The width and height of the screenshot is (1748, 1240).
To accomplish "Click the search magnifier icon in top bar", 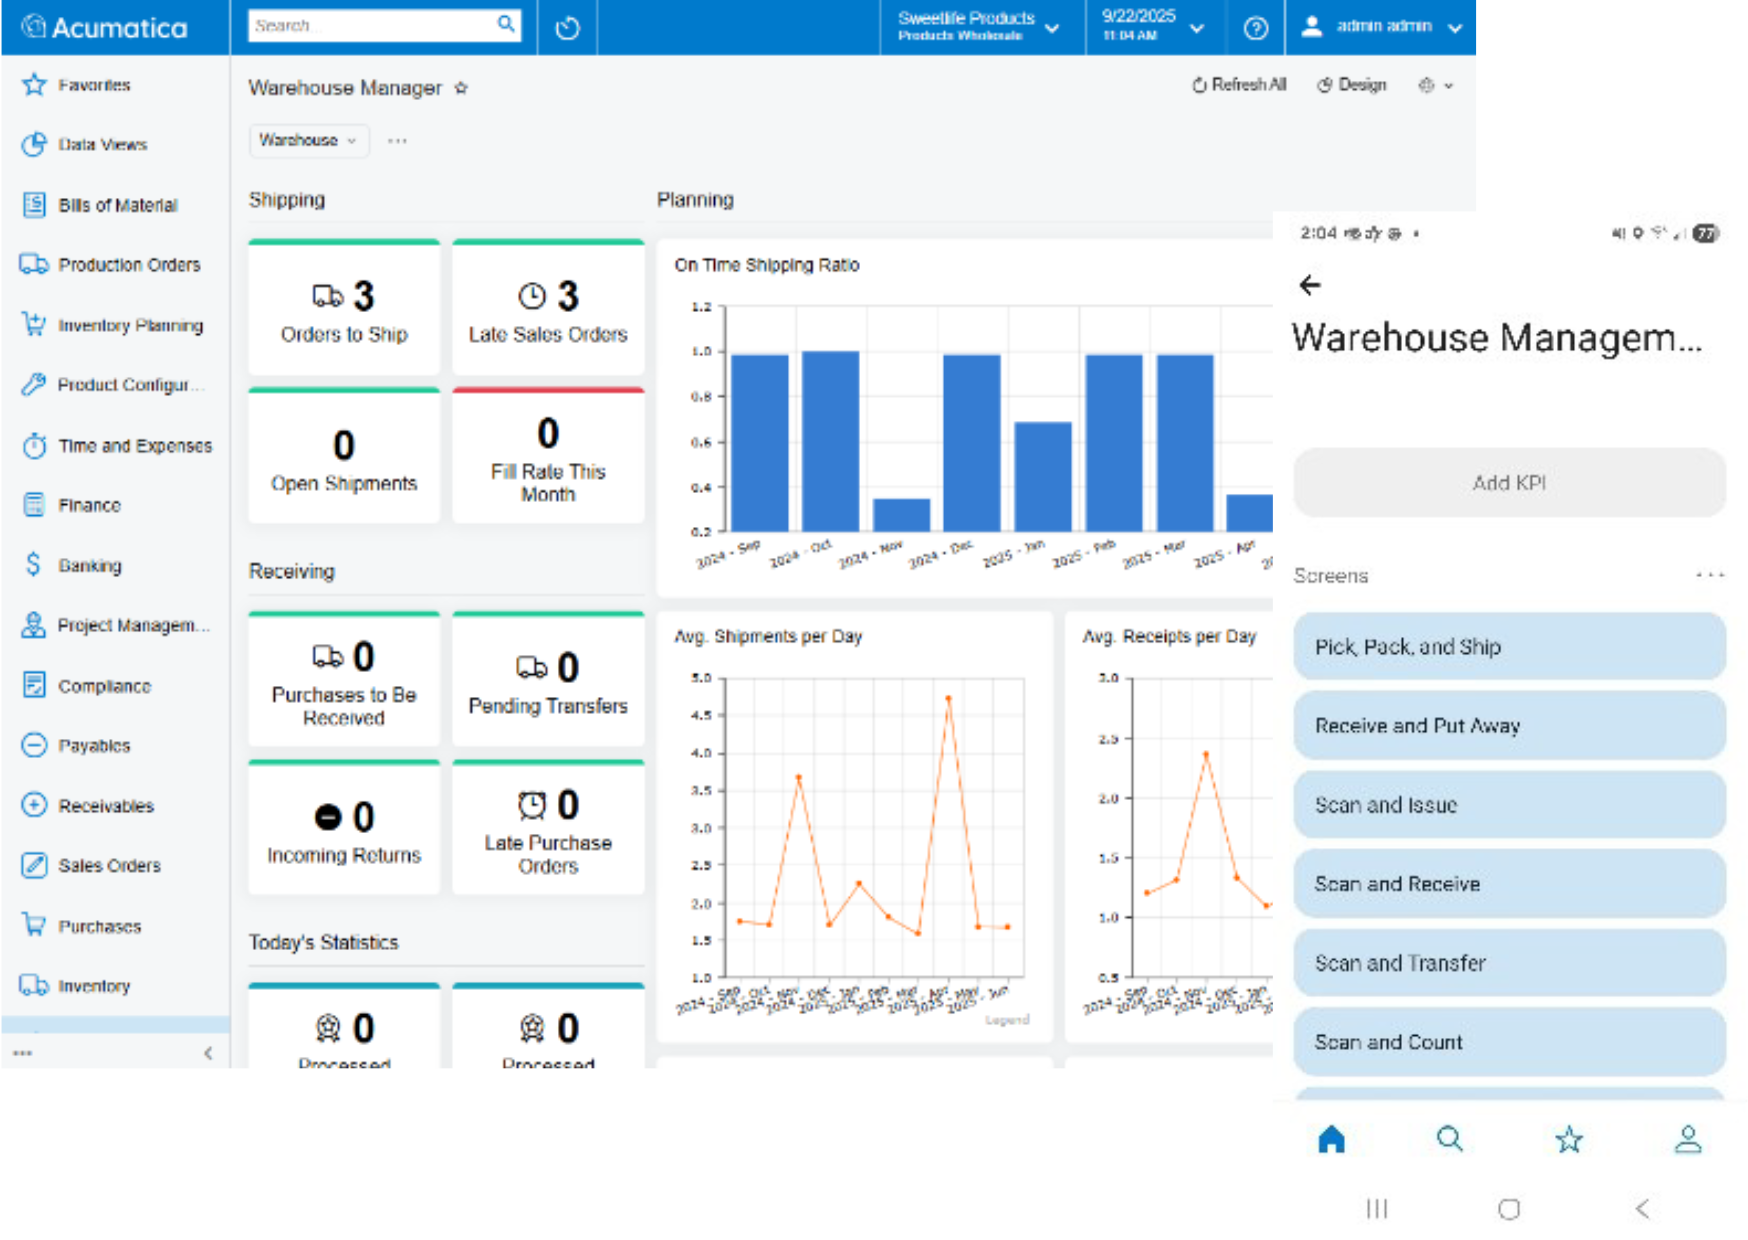I will click(x=506, y=24).
